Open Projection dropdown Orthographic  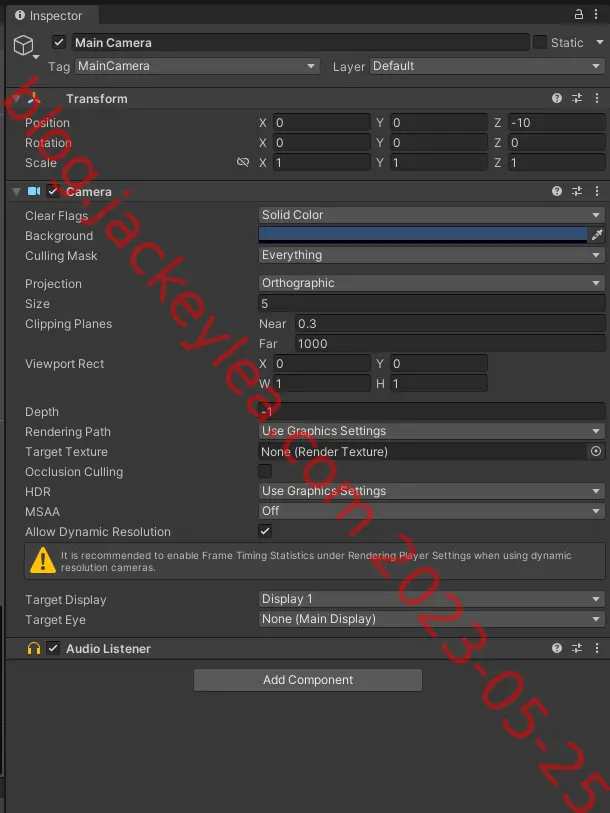[x=432, y=283]
